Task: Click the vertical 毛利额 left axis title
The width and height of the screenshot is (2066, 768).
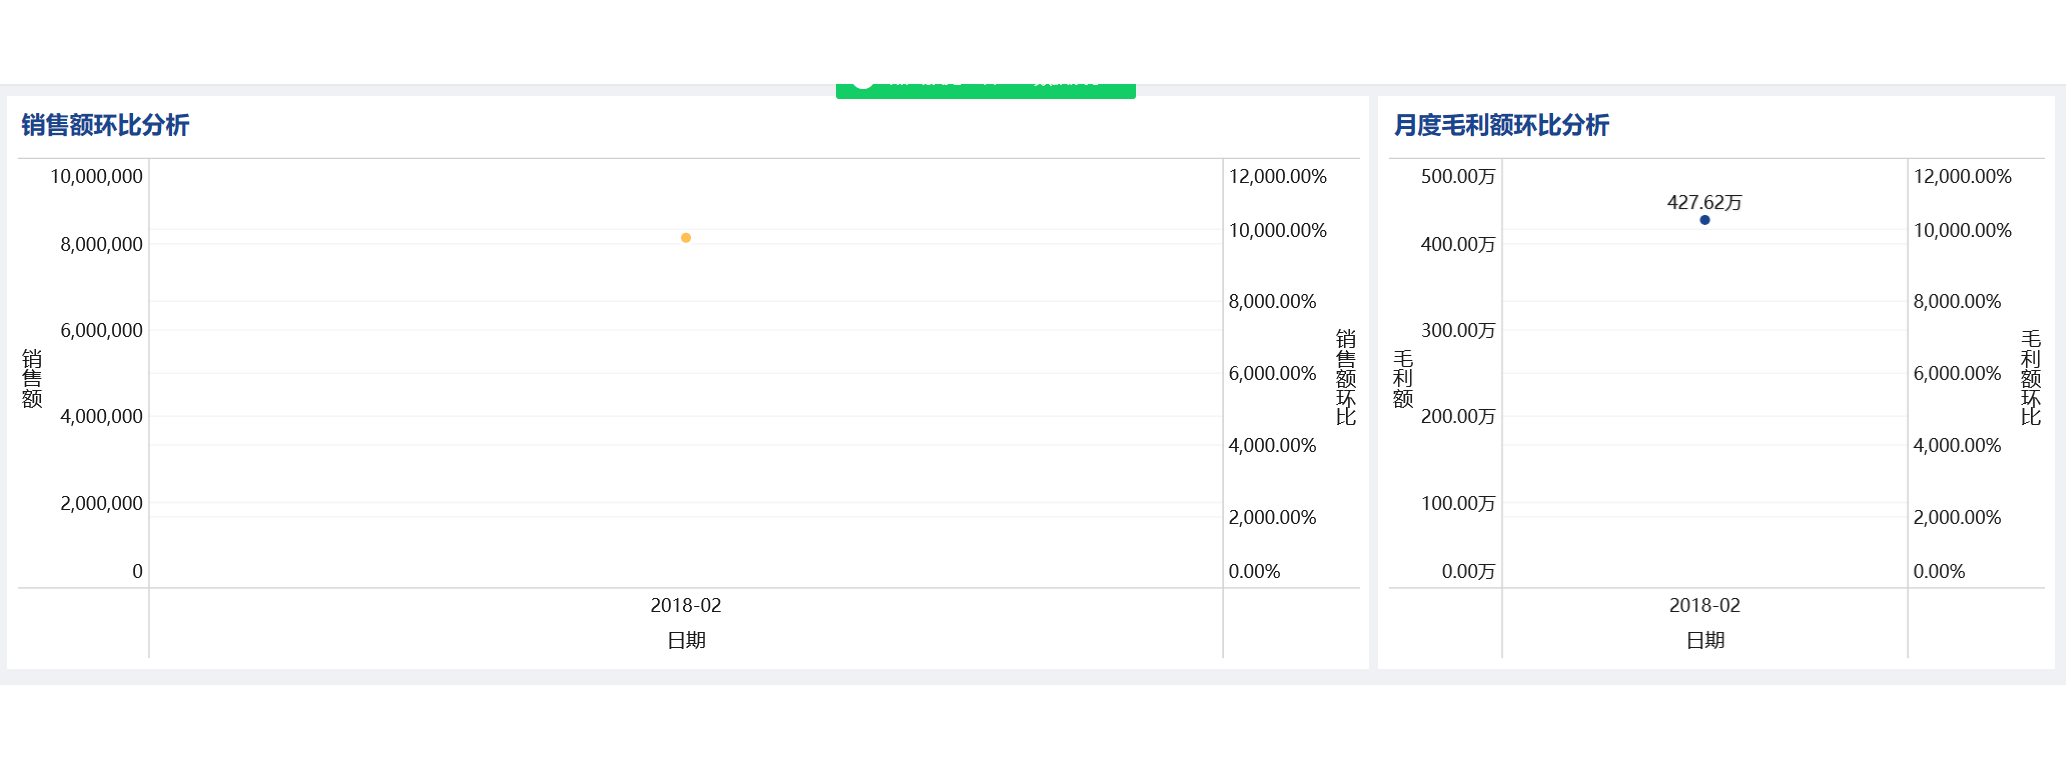Action: point(1403,379)
